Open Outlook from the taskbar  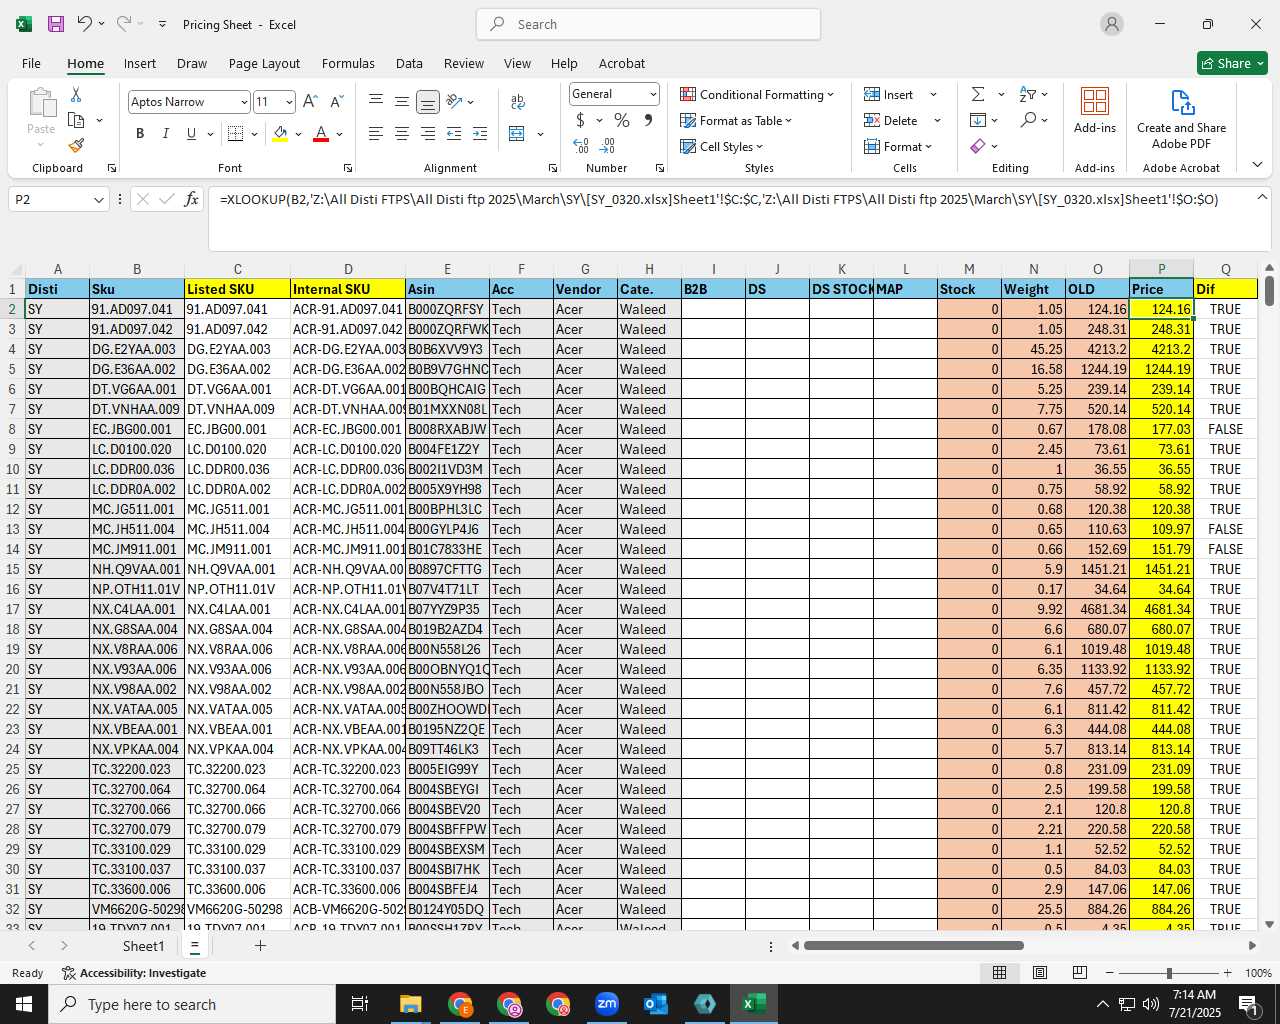[656, 1004]
